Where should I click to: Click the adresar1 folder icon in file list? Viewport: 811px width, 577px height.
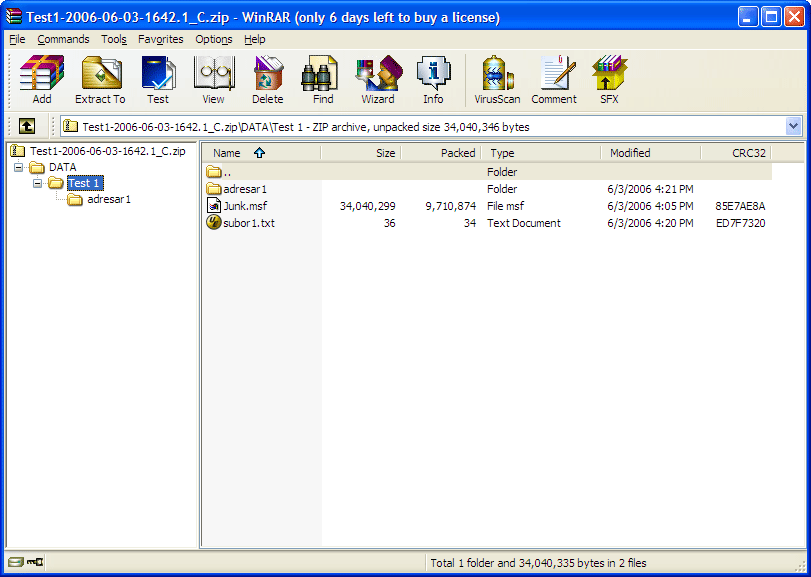[214, 189]
